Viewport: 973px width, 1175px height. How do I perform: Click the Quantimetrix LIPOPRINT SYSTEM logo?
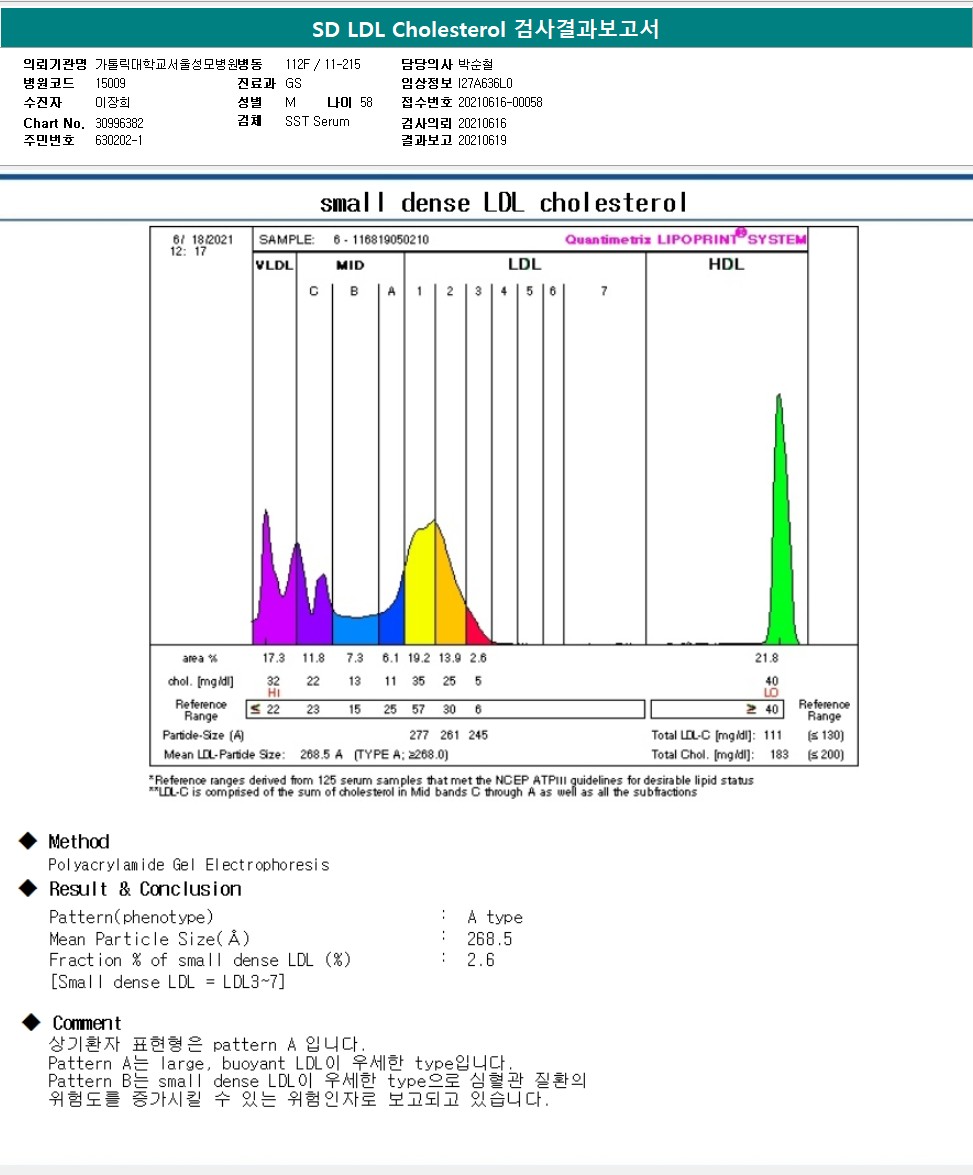[685, 239]
